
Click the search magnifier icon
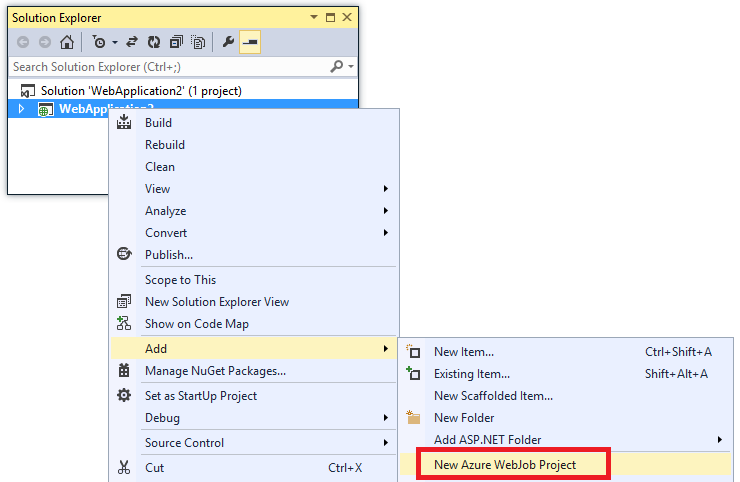click(336, 67)
